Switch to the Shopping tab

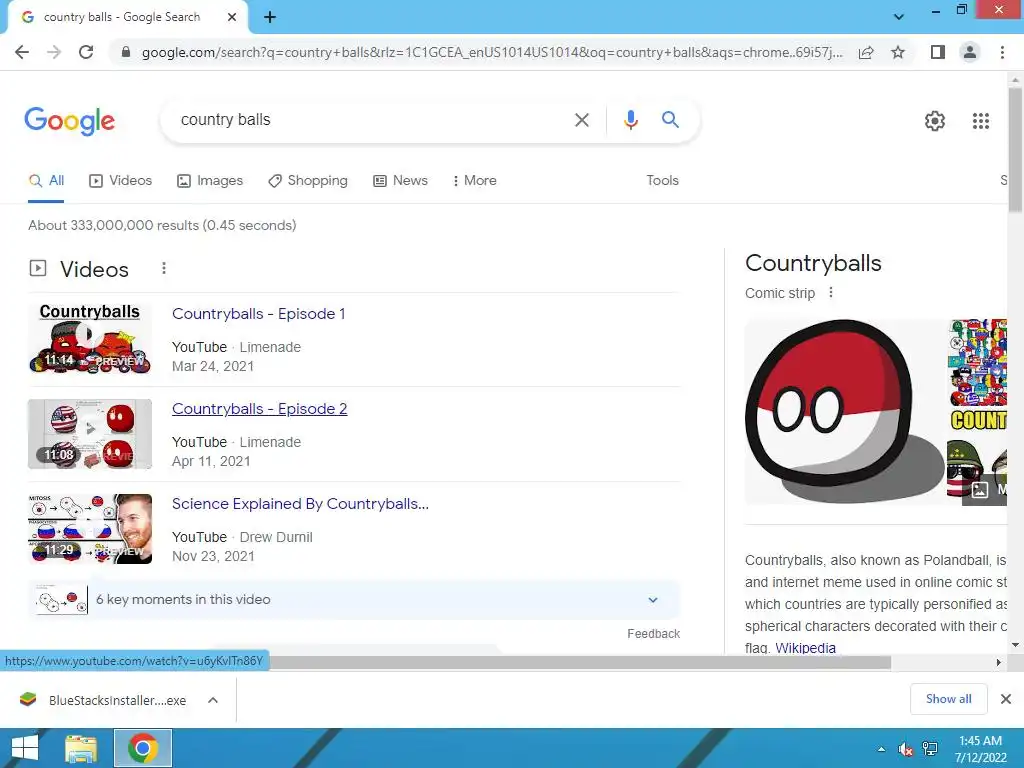coord(308,181)
